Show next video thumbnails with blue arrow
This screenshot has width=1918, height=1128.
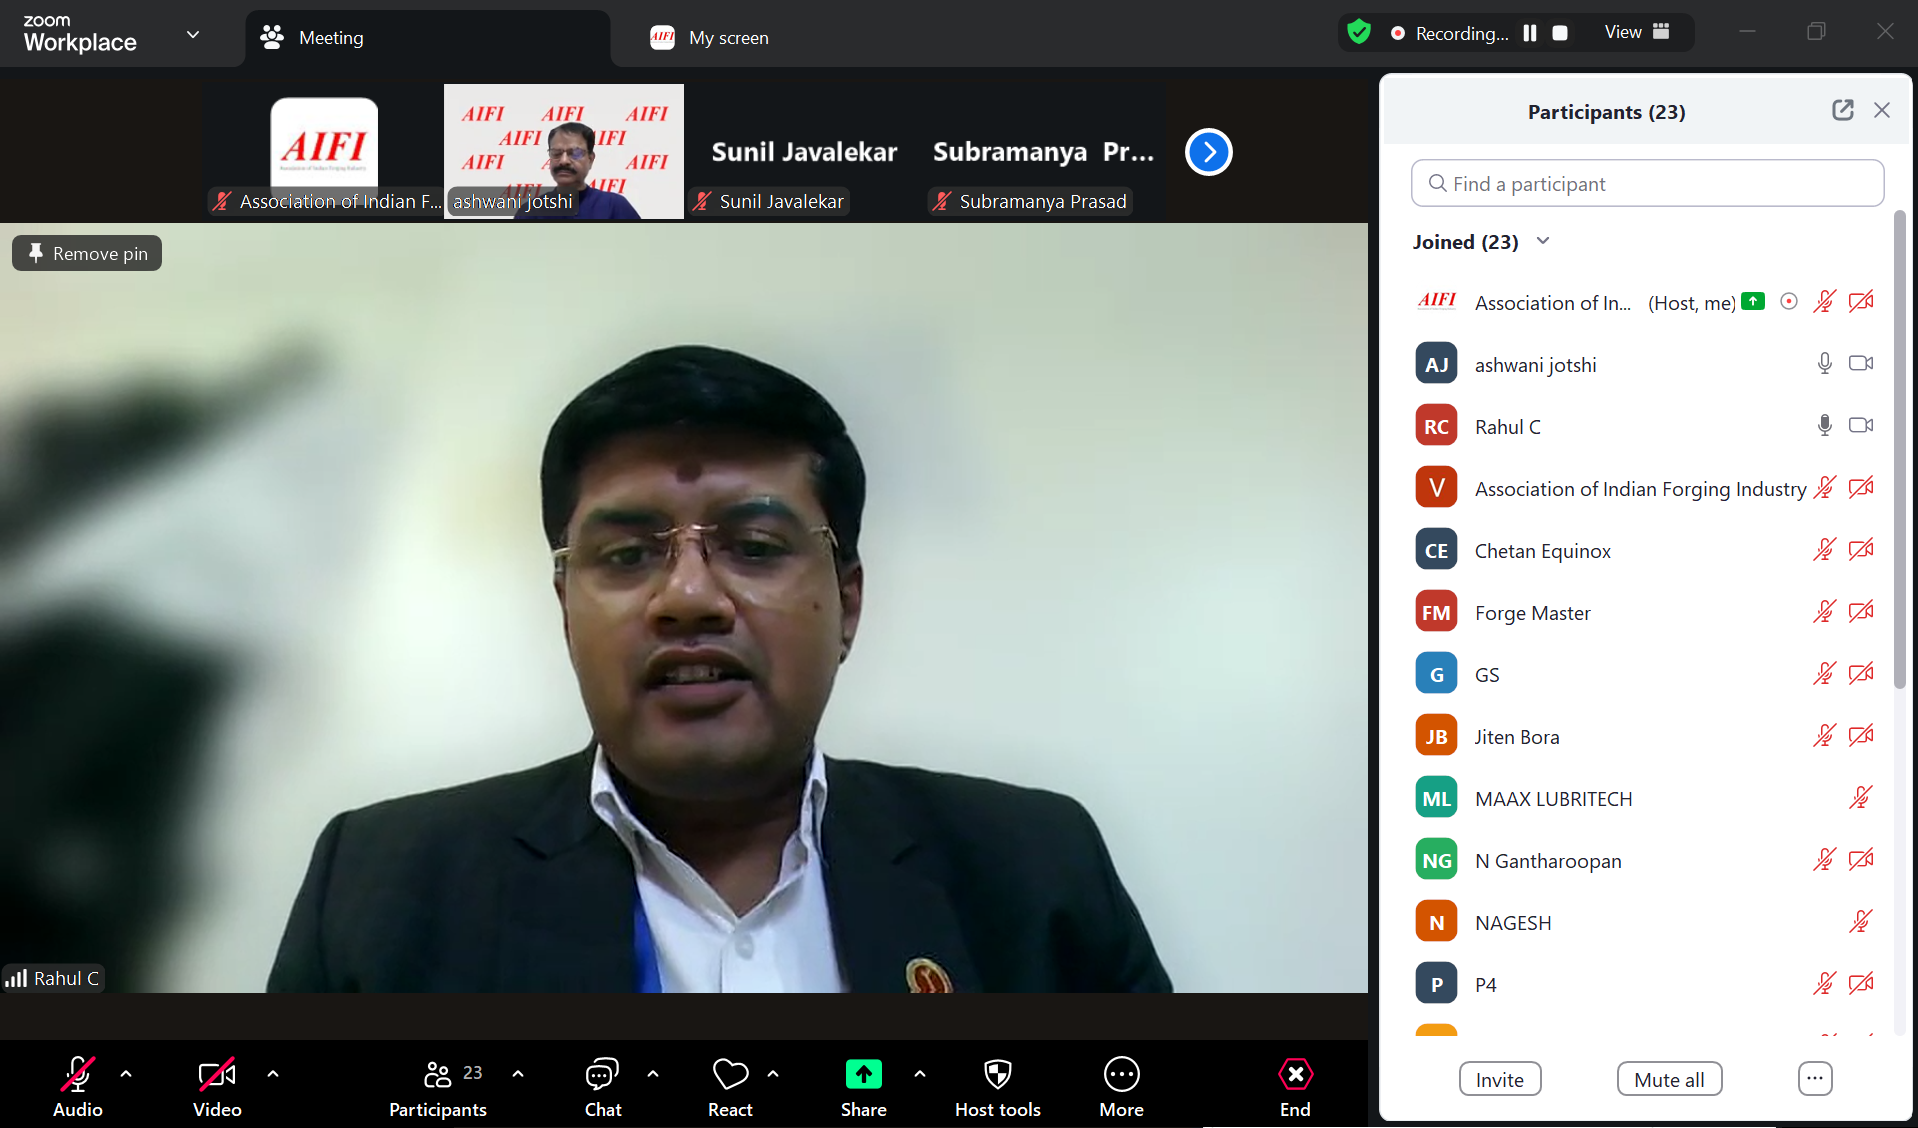click(x=1208, y=152)
